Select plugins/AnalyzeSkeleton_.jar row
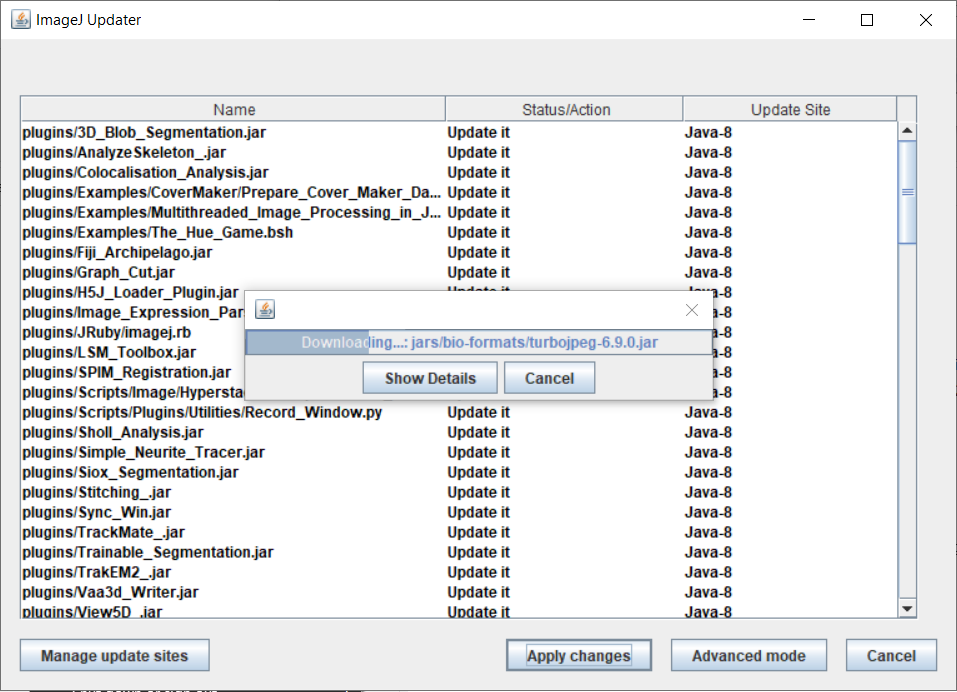 459,153
